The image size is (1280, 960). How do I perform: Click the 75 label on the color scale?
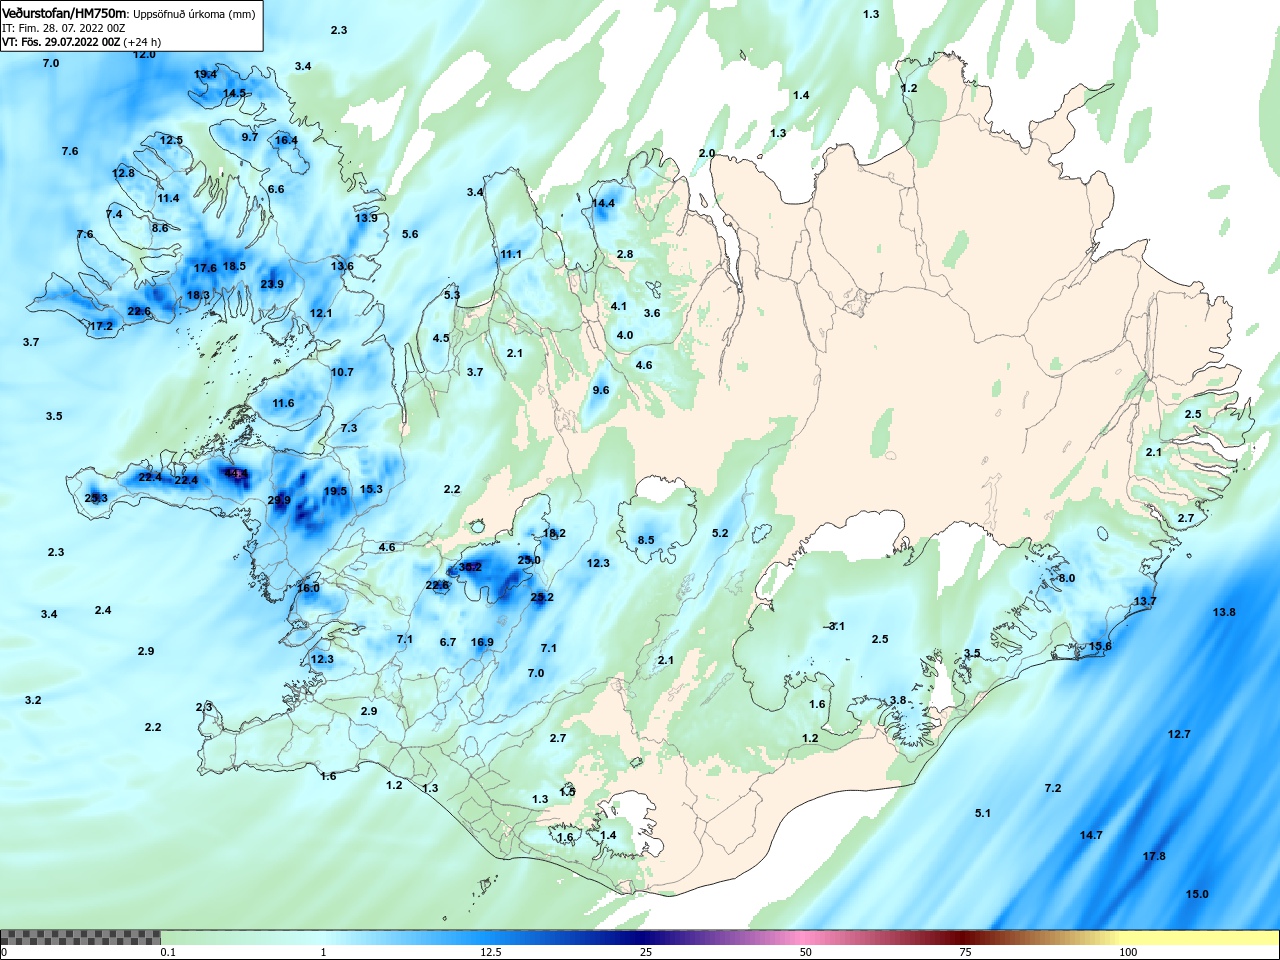(966, 952)
